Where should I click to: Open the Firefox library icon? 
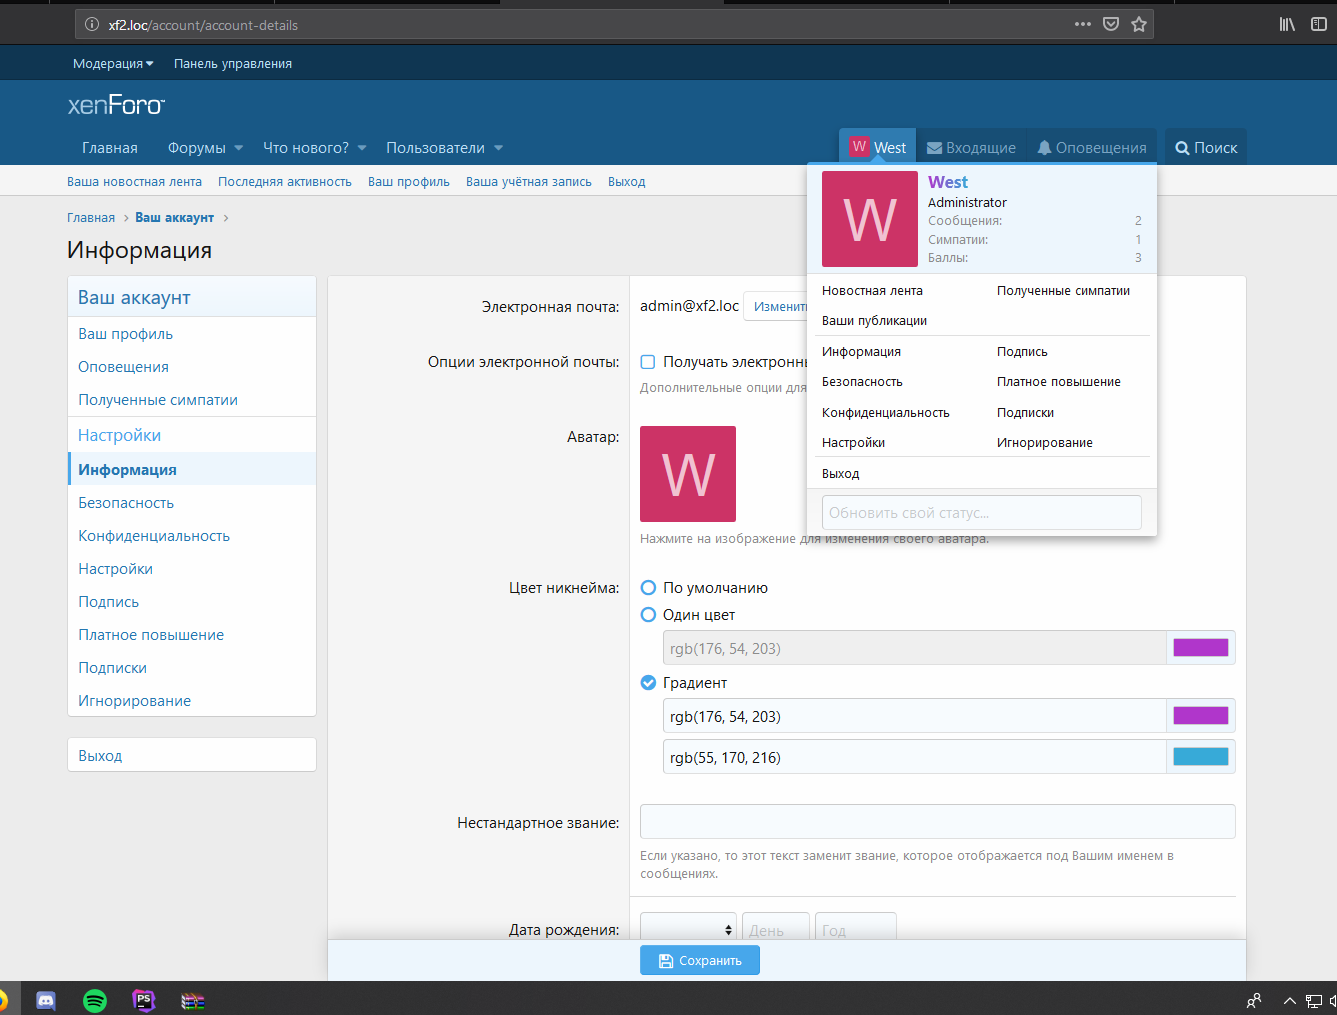coord(1287,24)
